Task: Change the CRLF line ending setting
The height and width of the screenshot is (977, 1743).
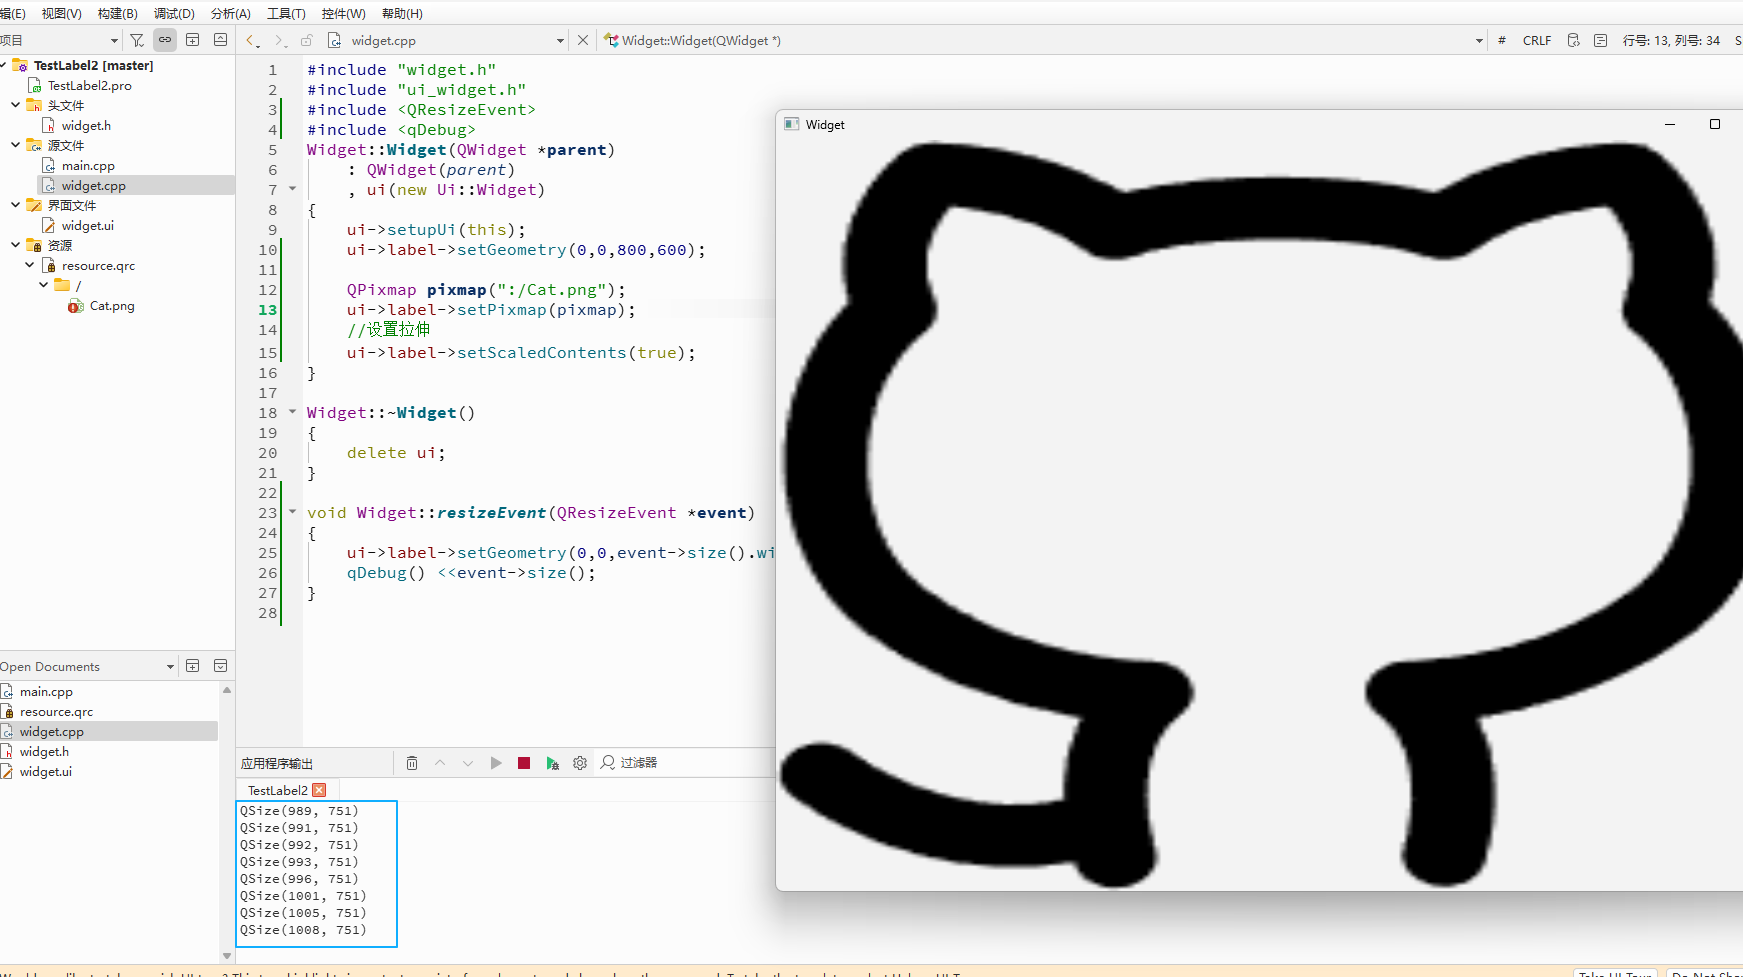Action: click(x=1537, y=41)
